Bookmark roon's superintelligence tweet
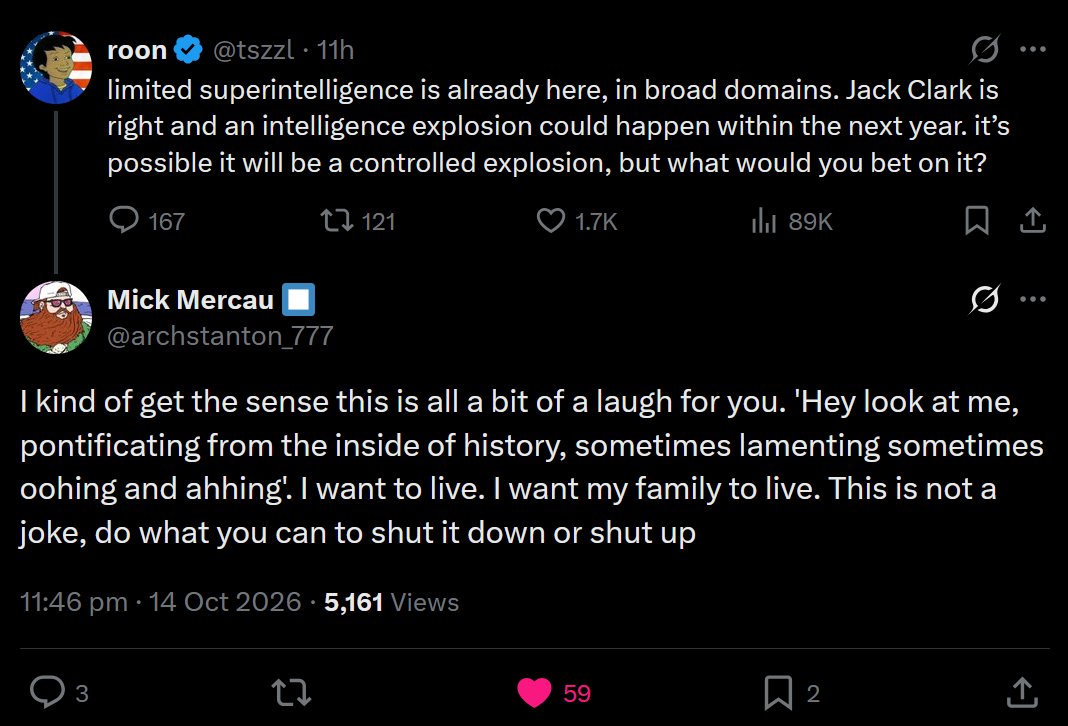The image size is (1068, 726). tap(977, 221)
